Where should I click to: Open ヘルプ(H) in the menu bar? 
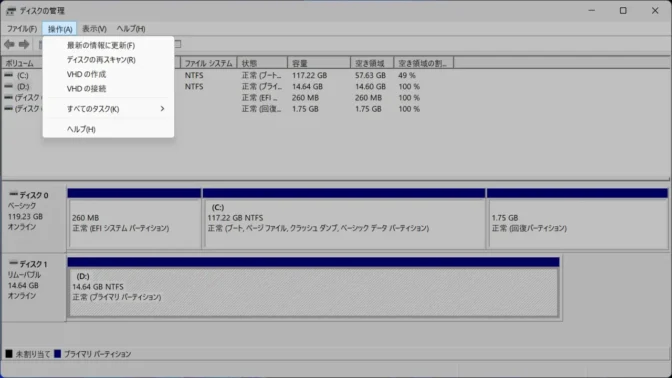click(x=131, y=29)
